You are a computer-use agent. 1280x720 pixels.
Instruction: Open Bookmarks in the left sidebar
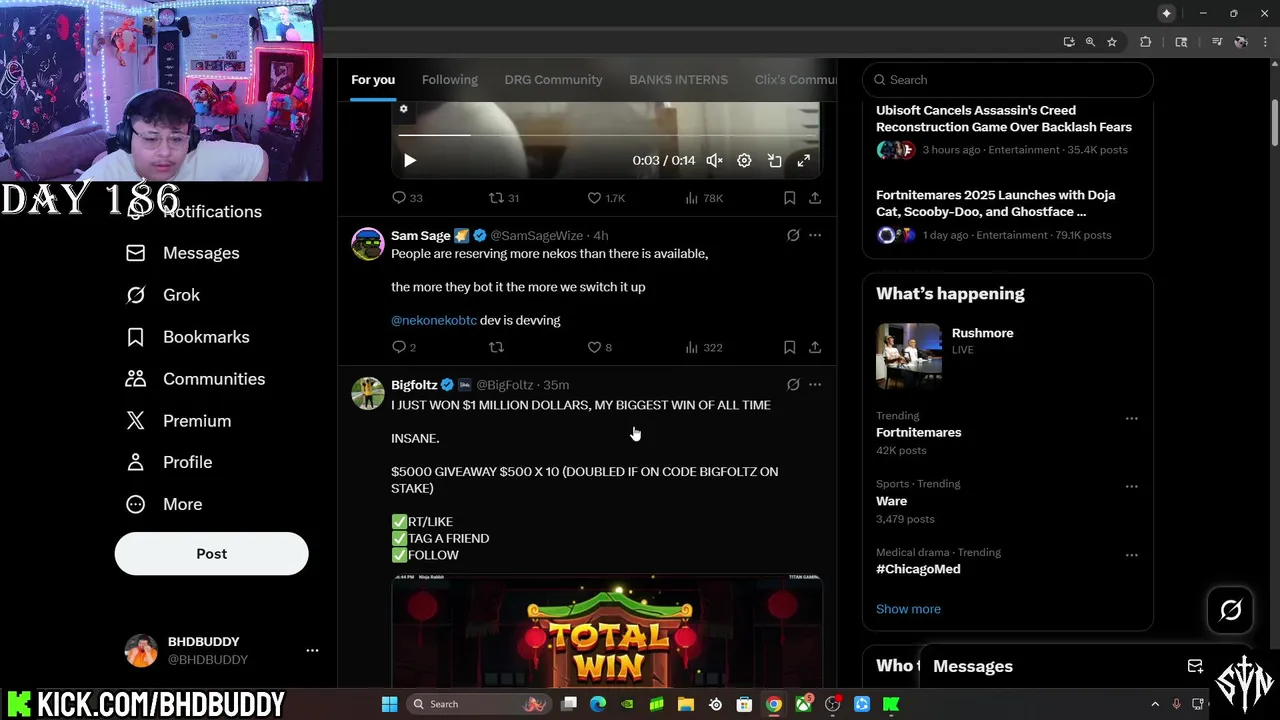click(187, 337)
